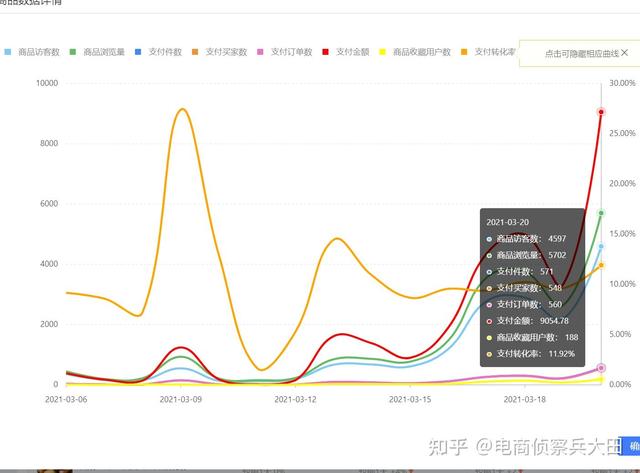Hide the 支付订单数 curve via legend label
The image size is (640, 473).
pyautogui.click(x=291, y=52)
